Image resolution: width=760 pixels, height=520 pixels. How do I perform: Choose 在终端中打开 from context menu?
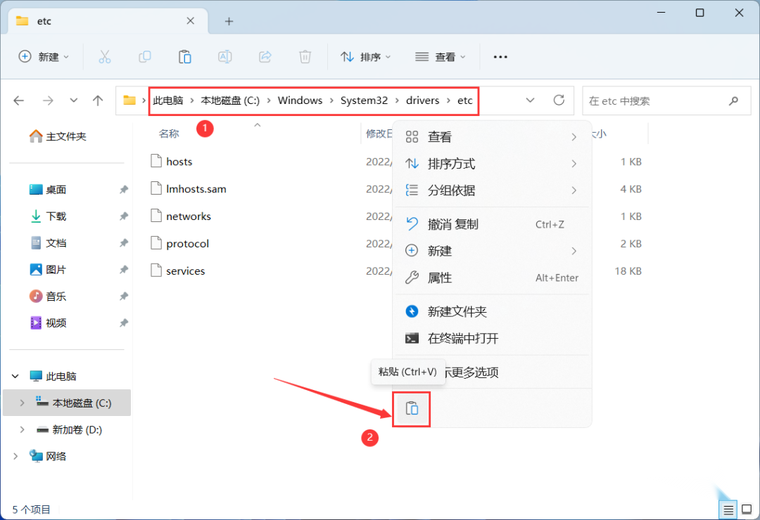click(463, 339)
